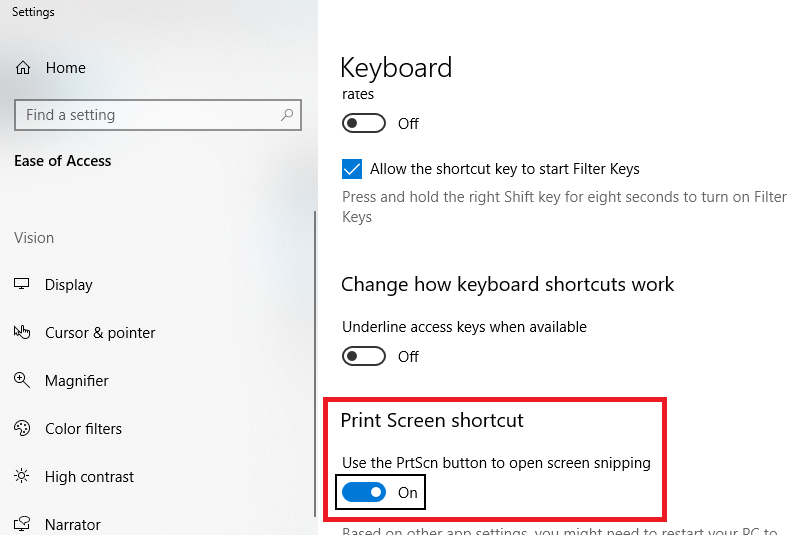This screenshot has height=535, width=794.
Task: Open the Magnifier settings page
Action: (x=76, y=381)
